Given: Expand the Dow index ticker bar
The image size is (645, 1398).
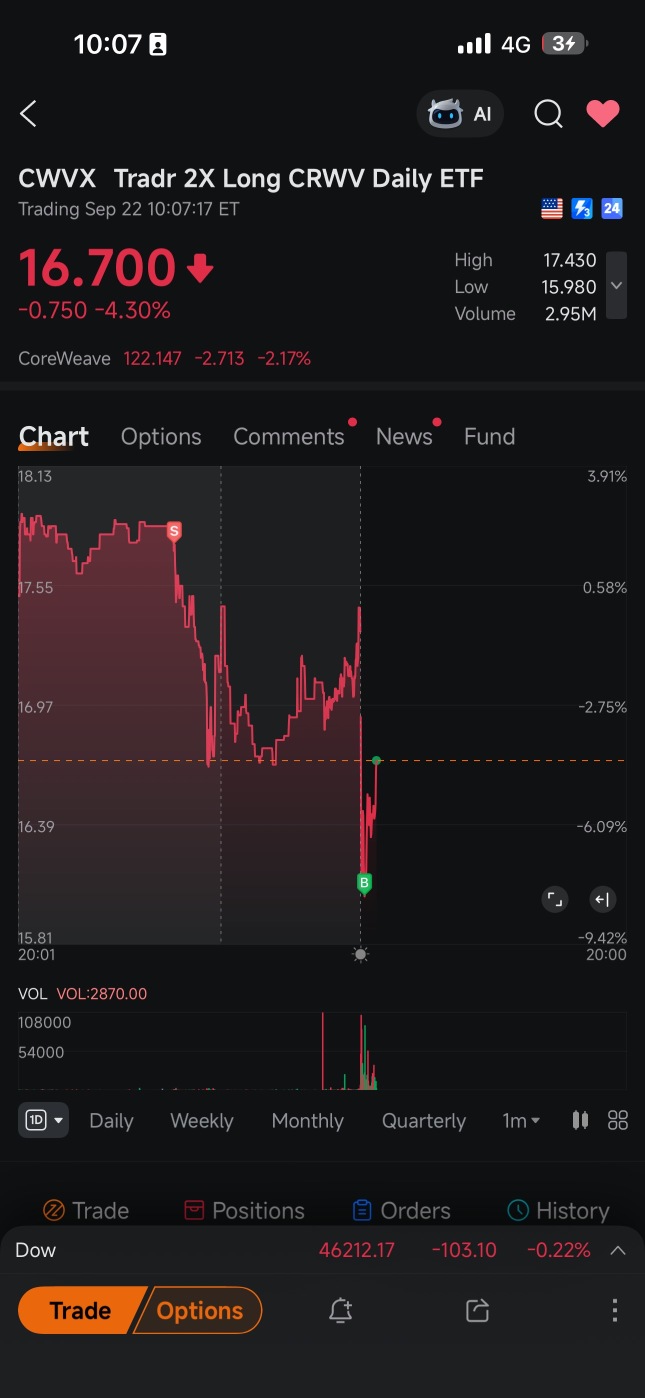Looking at the screenshot, I should coord(618,1250).
